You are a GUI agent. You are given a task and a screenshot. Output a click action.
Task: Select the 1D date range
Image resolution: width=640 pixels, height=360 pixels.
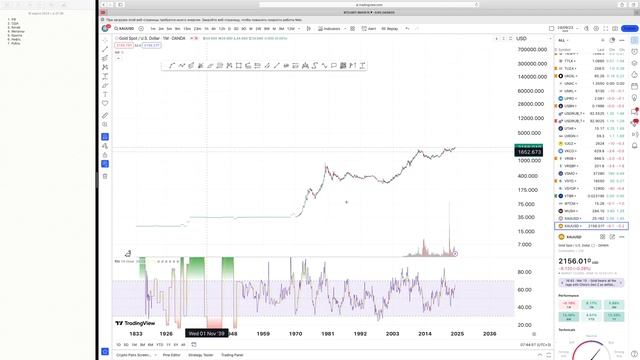point(118,345)
